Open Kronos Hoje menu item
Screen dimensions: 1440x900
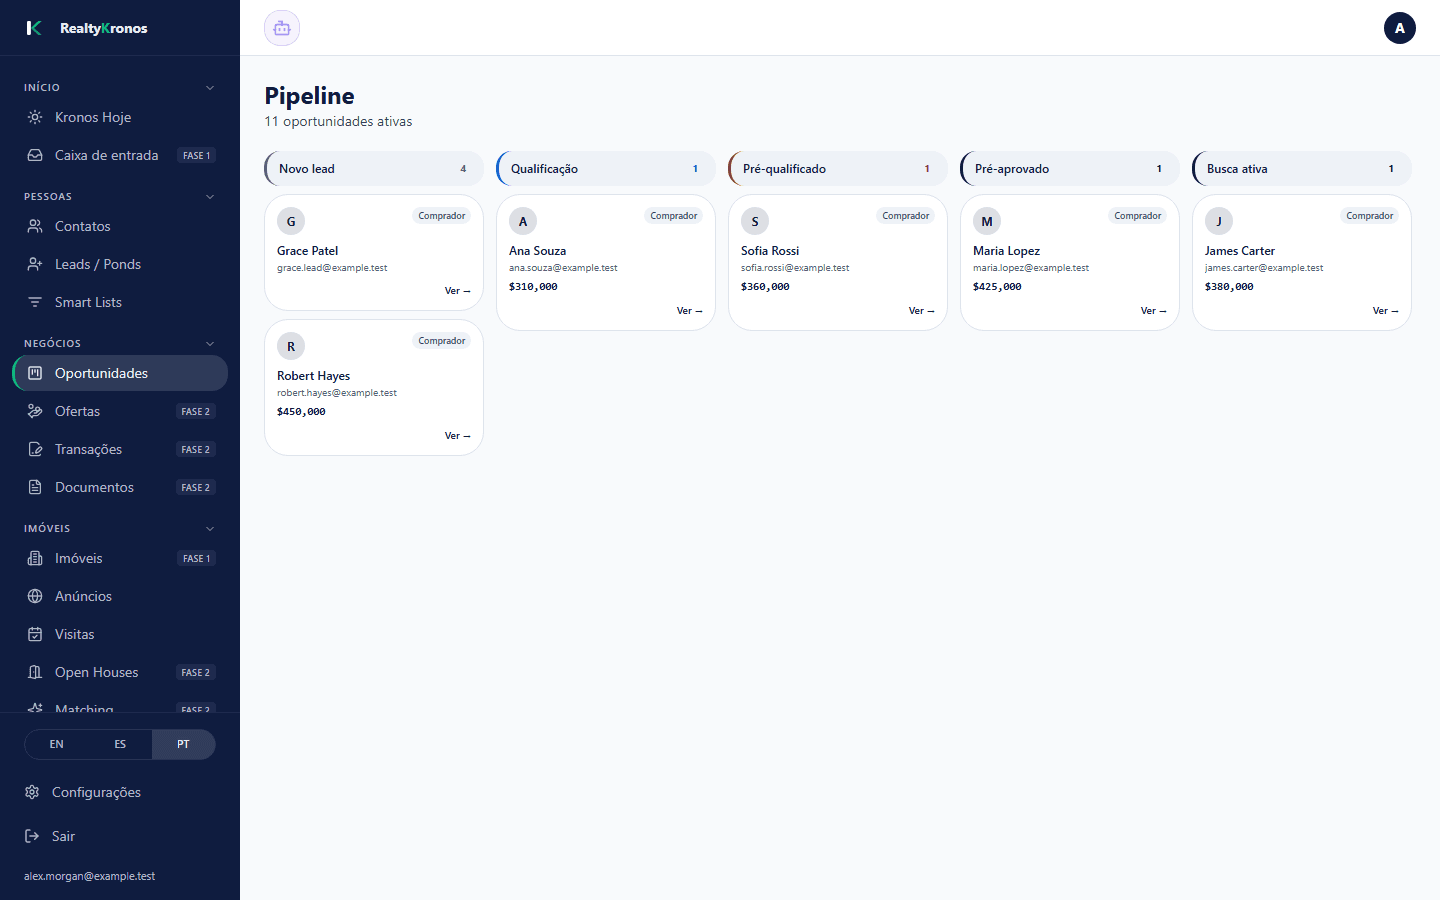coord(120,117)
